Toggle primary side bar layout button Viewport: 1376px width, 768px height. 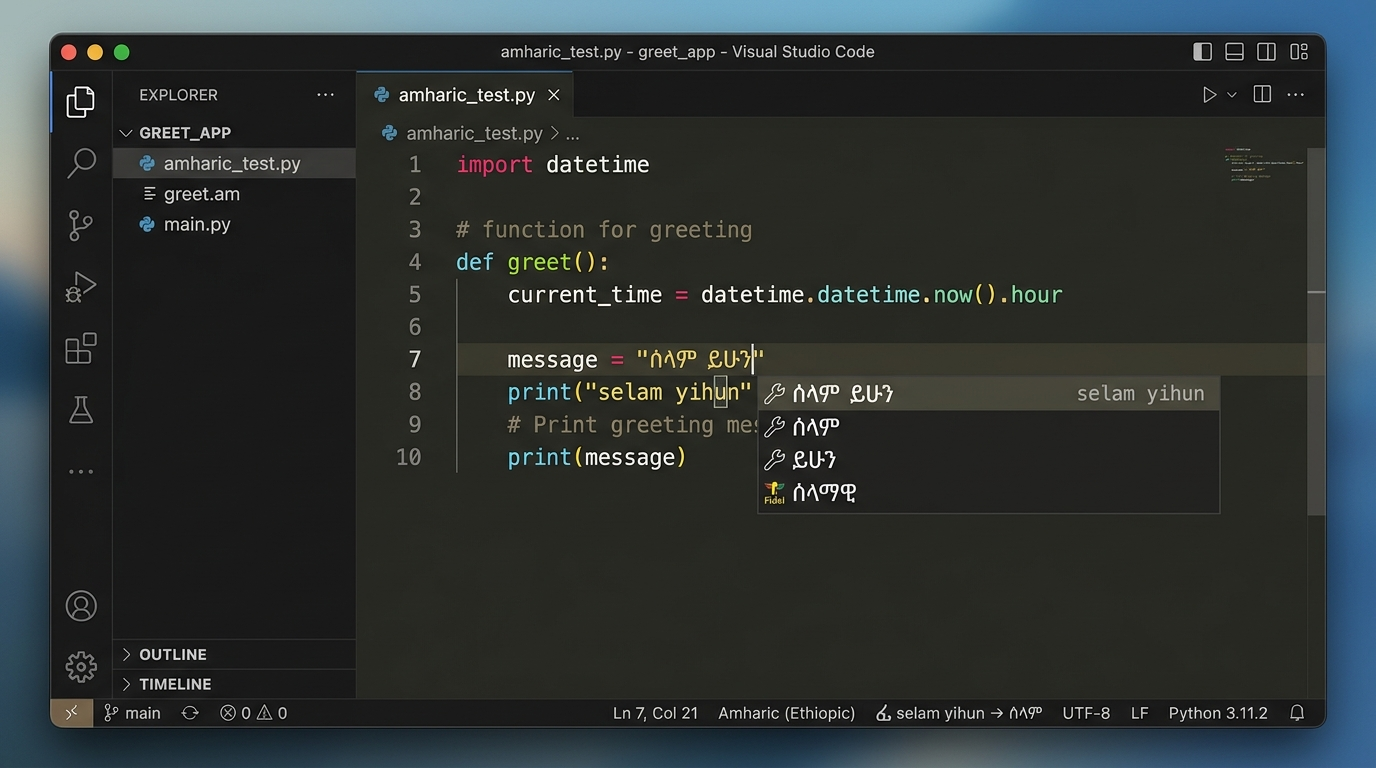pyautogui.click(x=1203, y=52)
